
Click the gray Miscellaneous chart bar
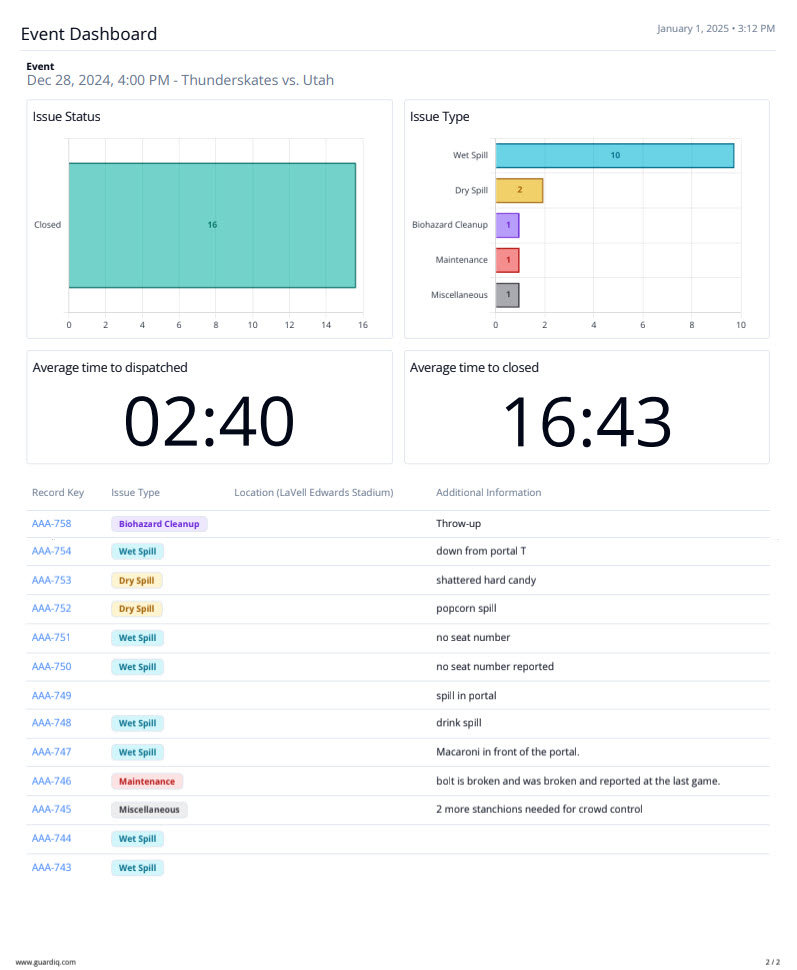pos(507,295)
